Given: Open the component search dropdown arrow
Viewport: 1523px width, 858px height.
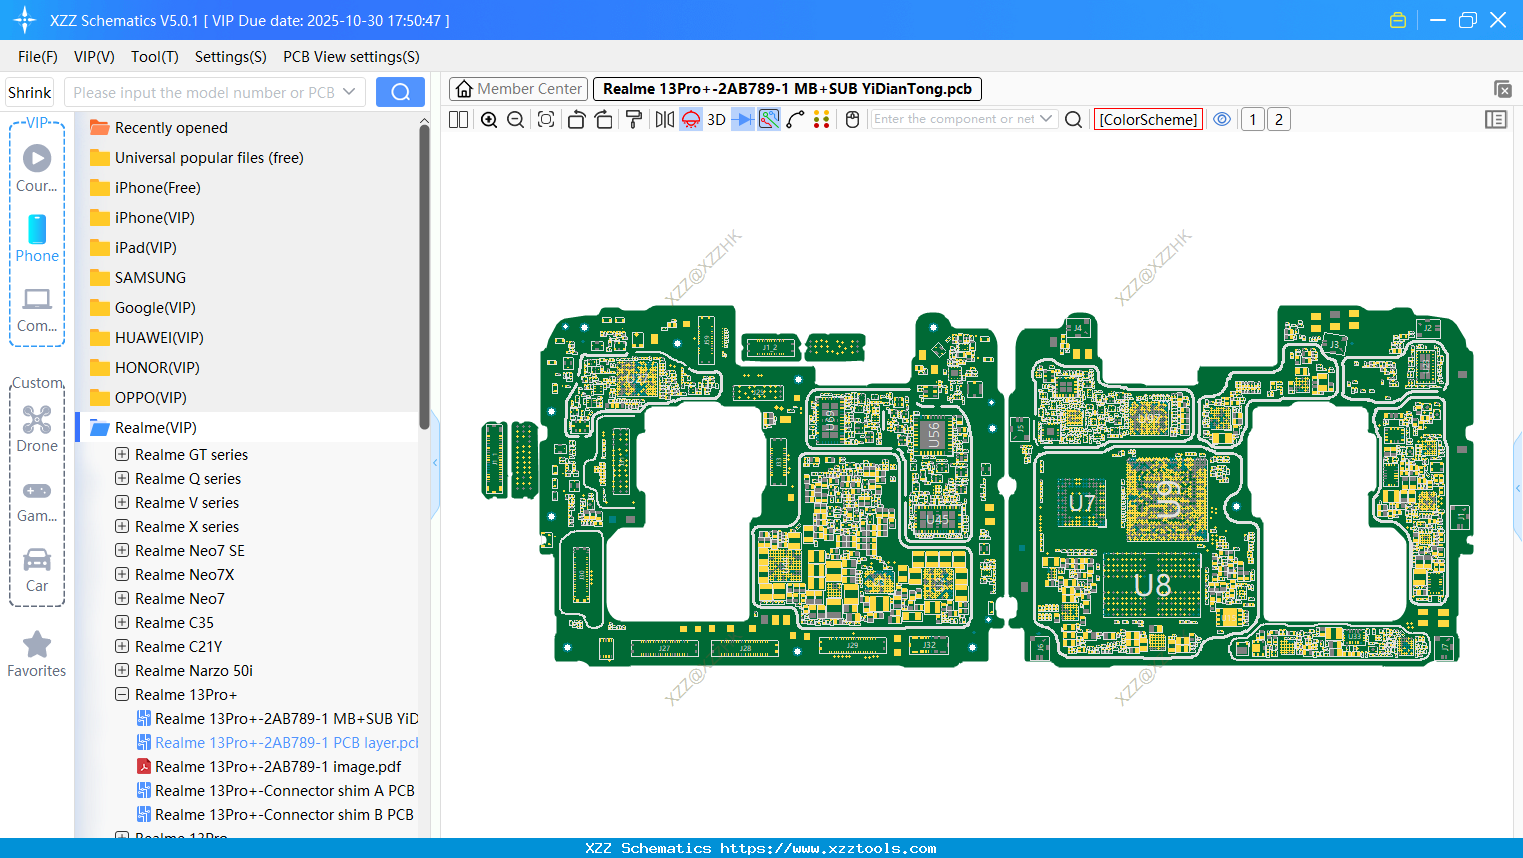Looking at the screenshot, I should (1046, 118).
